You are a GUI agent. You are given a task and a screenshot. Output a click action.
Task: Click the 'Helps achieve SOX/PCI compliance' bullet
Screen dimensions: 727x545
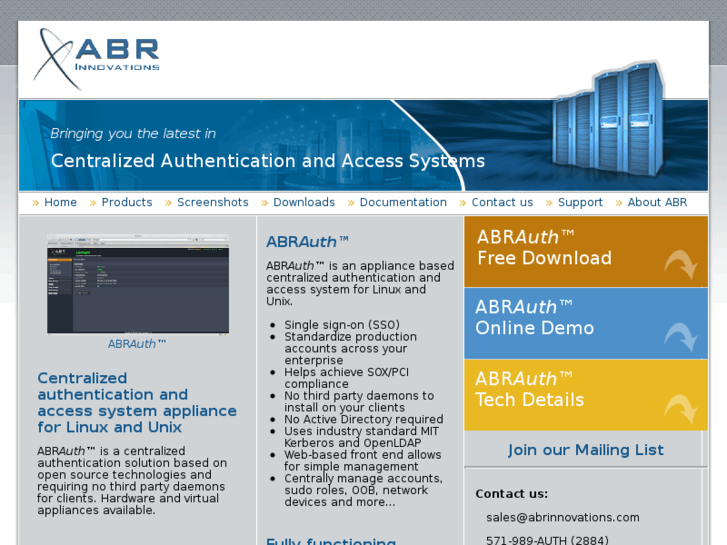(x=346, y=378)
